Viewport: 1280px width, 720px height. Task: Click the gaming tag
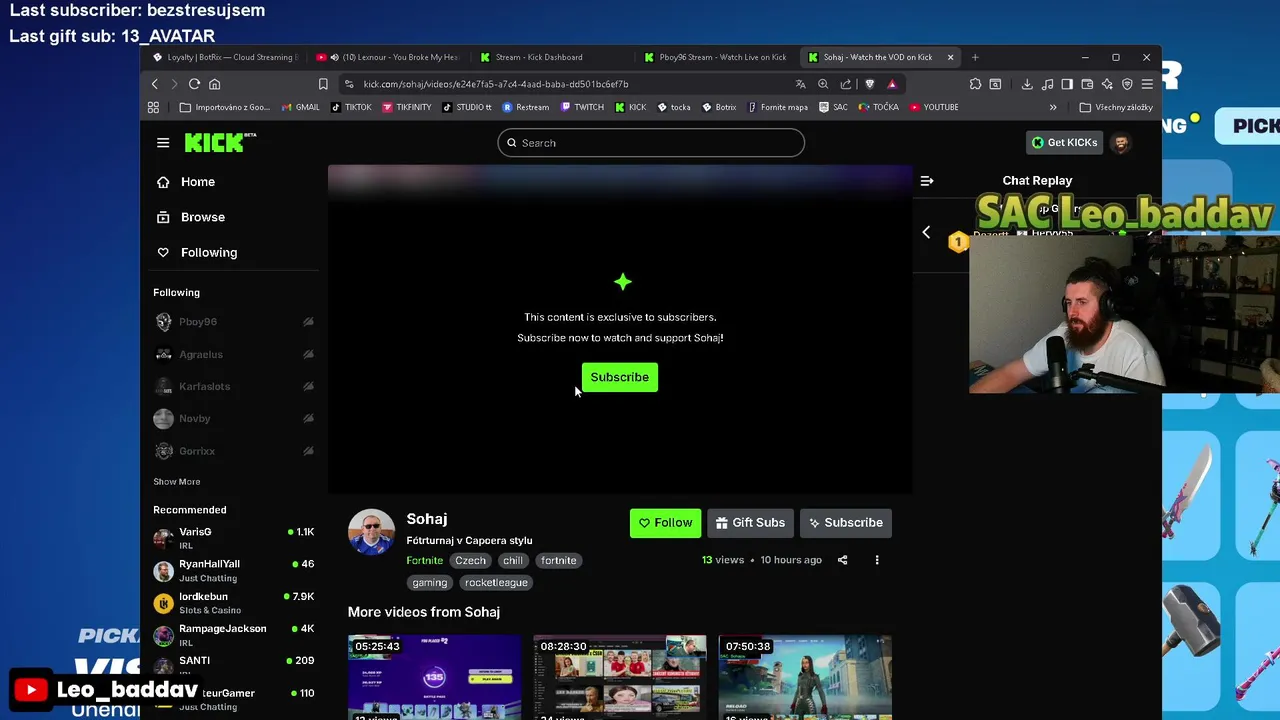[x=430, y=583]
